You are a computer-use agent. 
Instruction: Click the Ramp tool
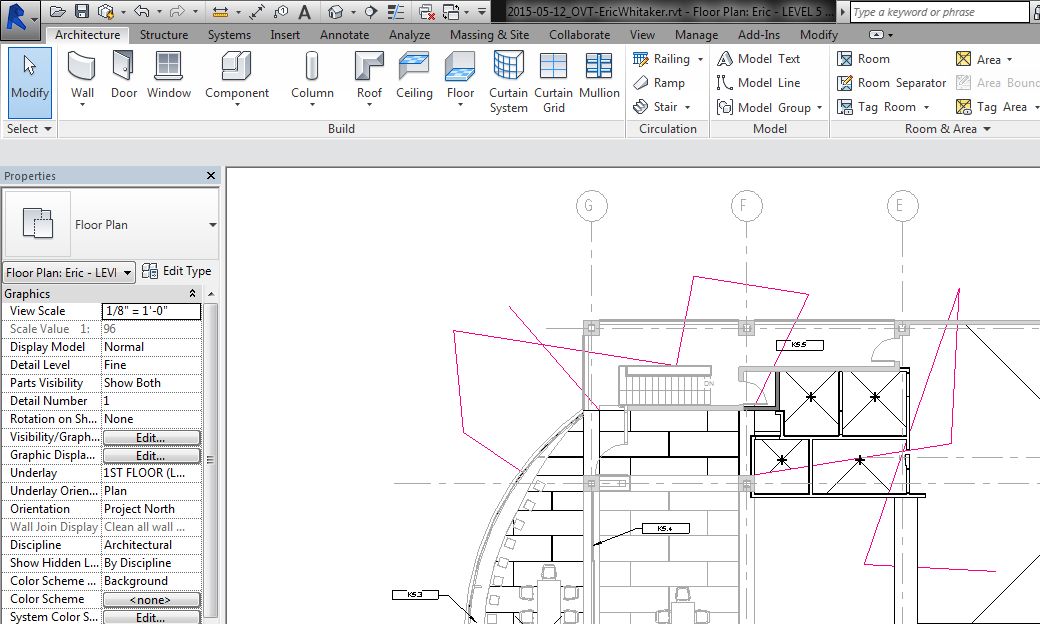coord(659,83)
